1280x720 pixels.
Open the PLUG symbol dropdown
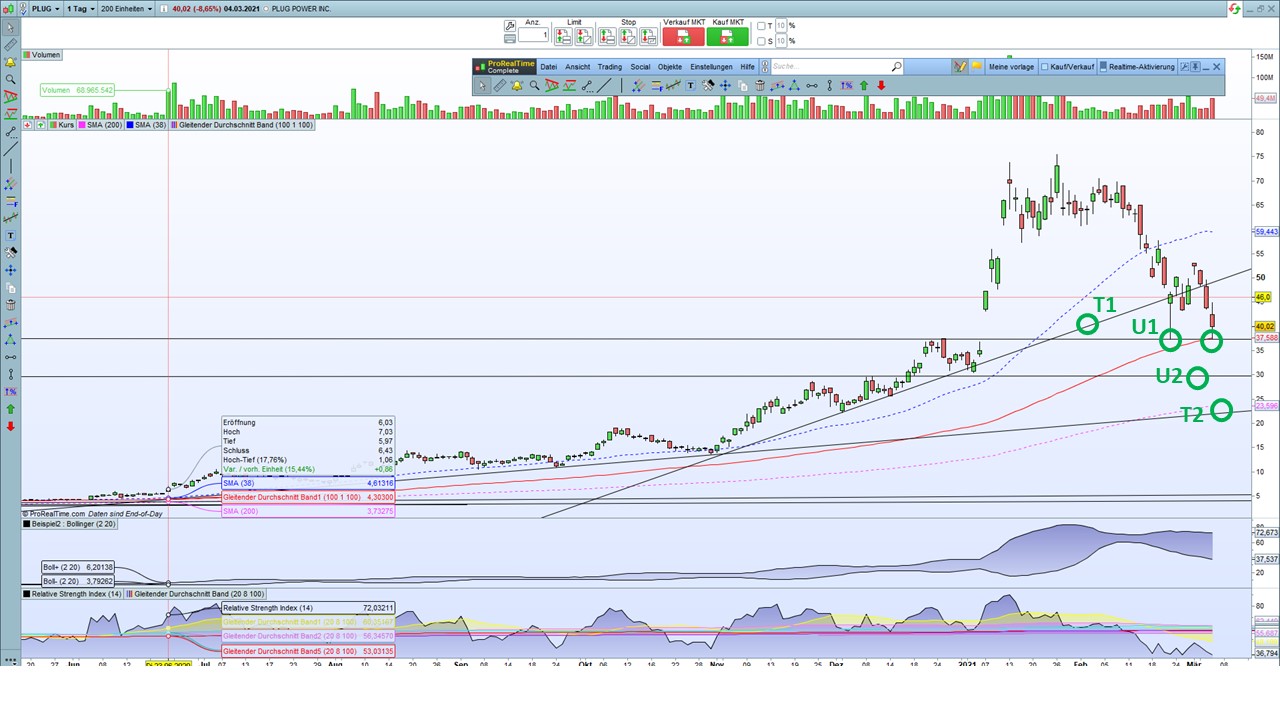45,8
